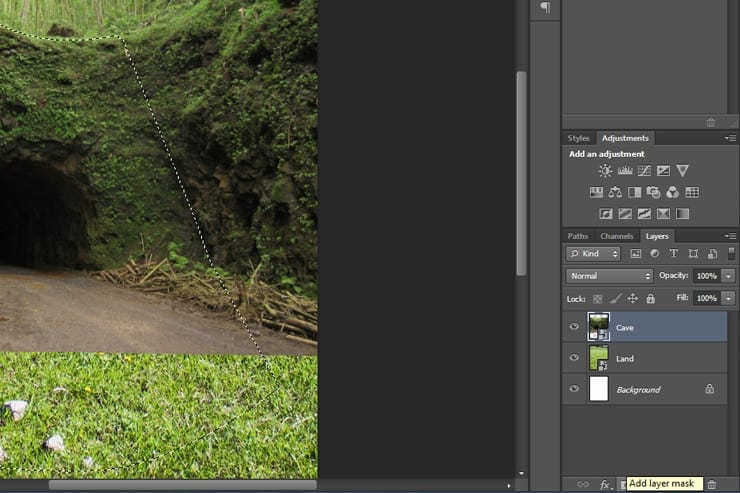This screenshot has height=493, width=740.
Task: Click the Land layer name
Action: click(624, 359)
